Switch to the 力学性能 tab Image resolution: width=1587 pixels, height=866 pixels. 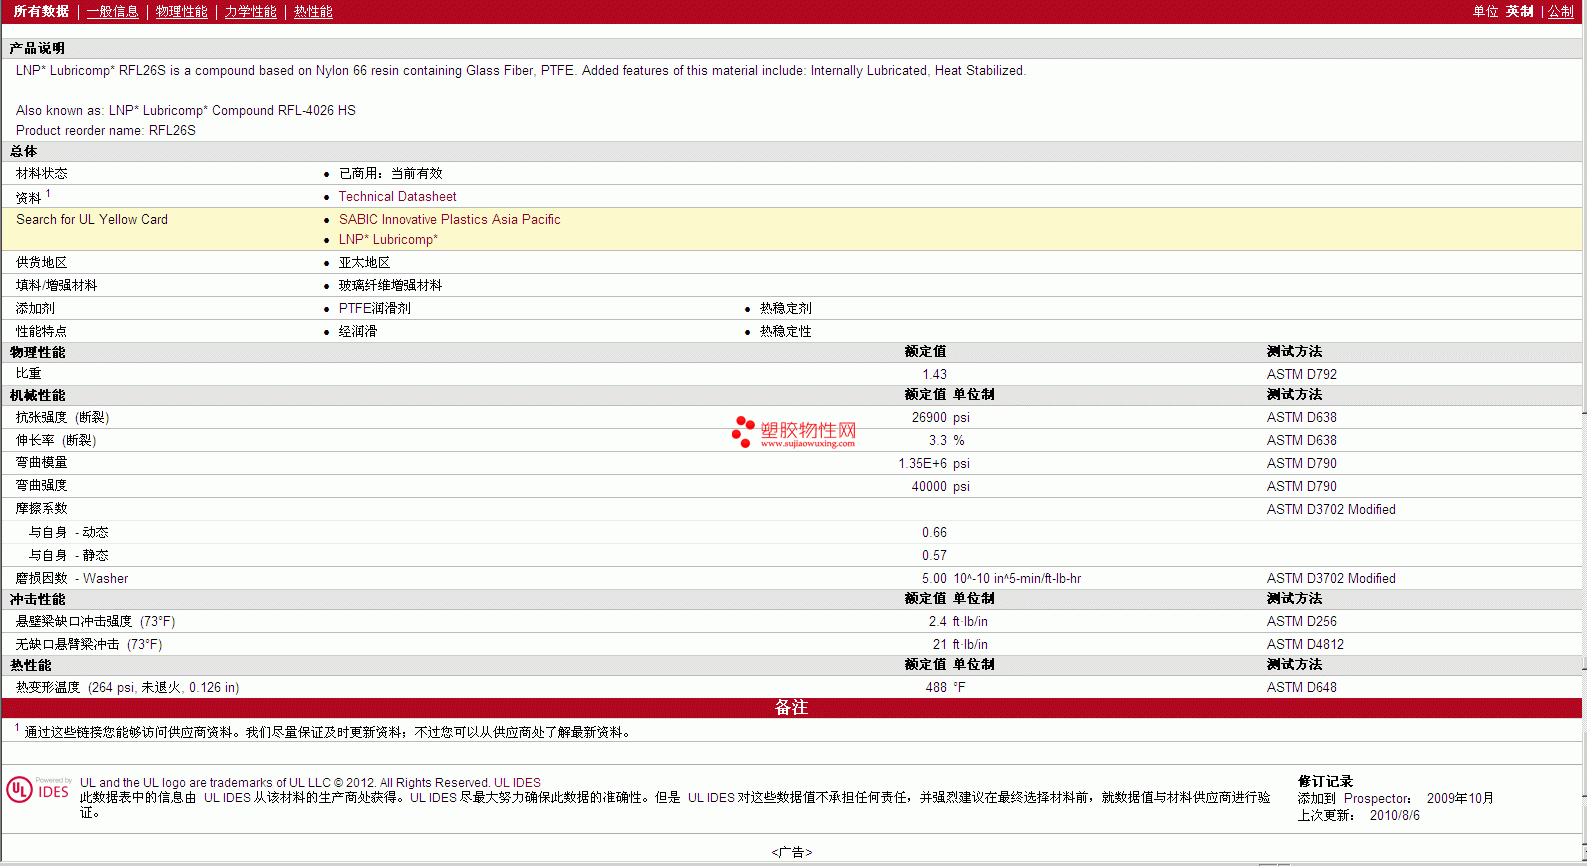click(250, 11)
